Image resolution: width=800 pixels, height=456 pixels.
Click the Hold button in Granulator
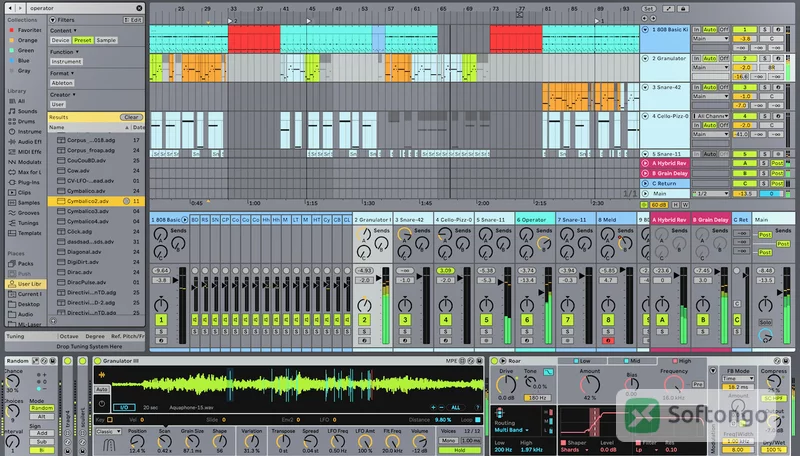(460, 450)
